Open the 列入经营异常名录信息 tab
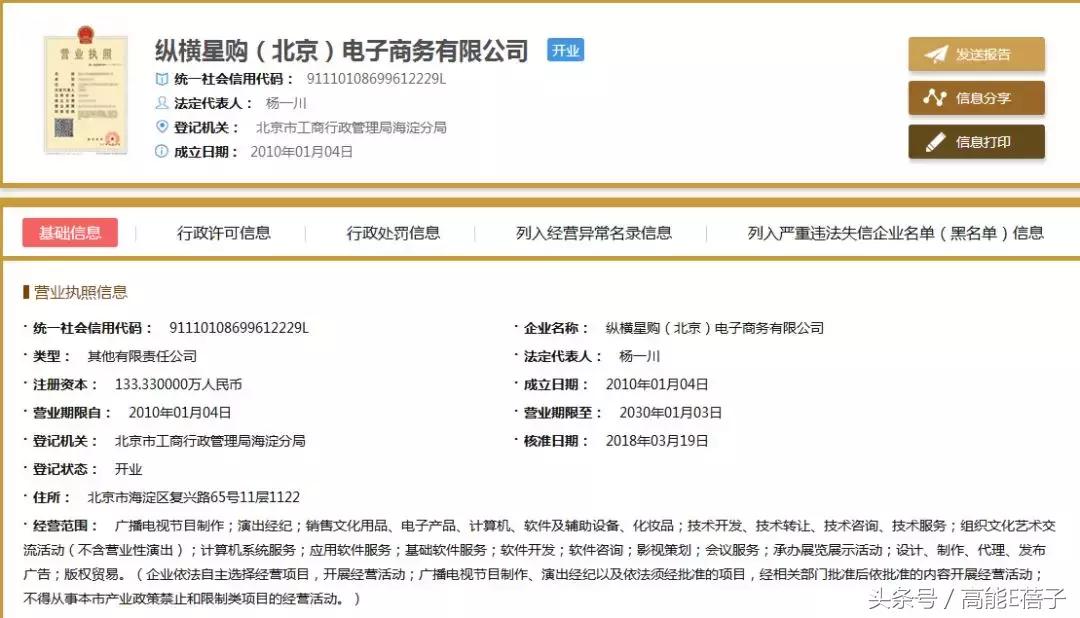Viewport: 1080px width, 618px height. pyautogui.click(x=595, y=232)
